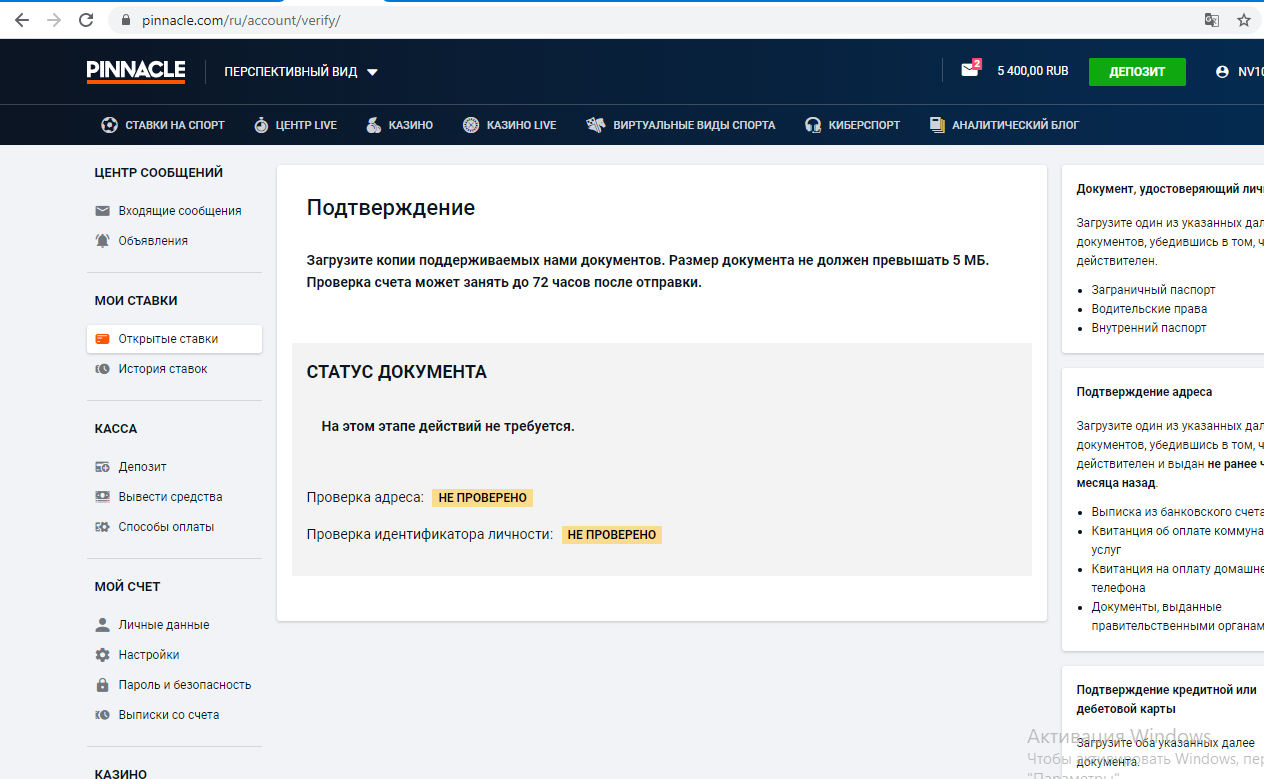Image resolution: width=1264 pixels, height=779 pixels.
Task: Select Открытые ставки in sidebar
Action: tap(168, 339)
